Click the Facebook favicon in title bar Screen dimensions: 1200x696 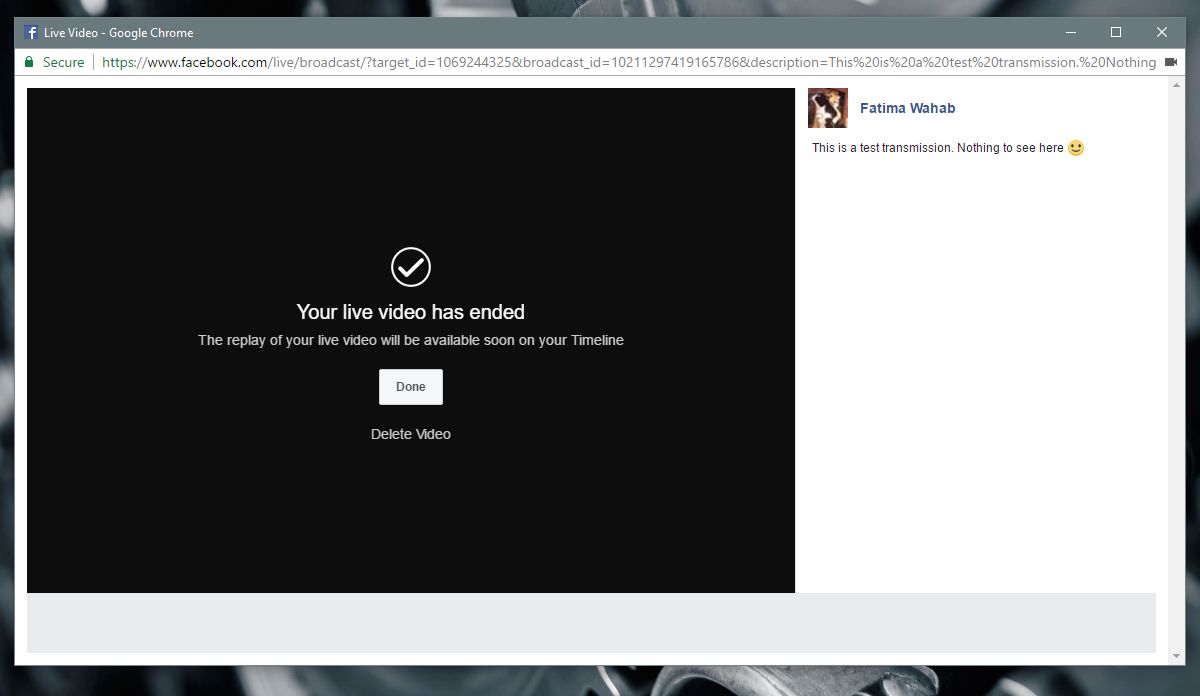31,32
